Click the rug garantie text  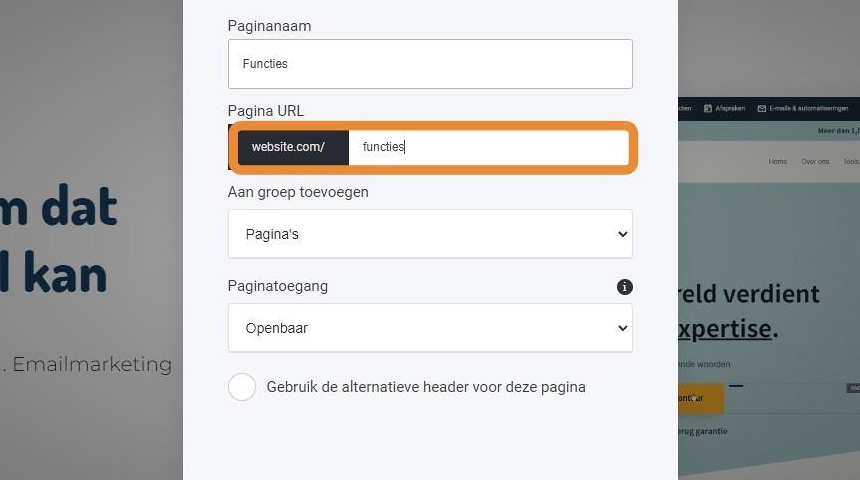[703, 432]
